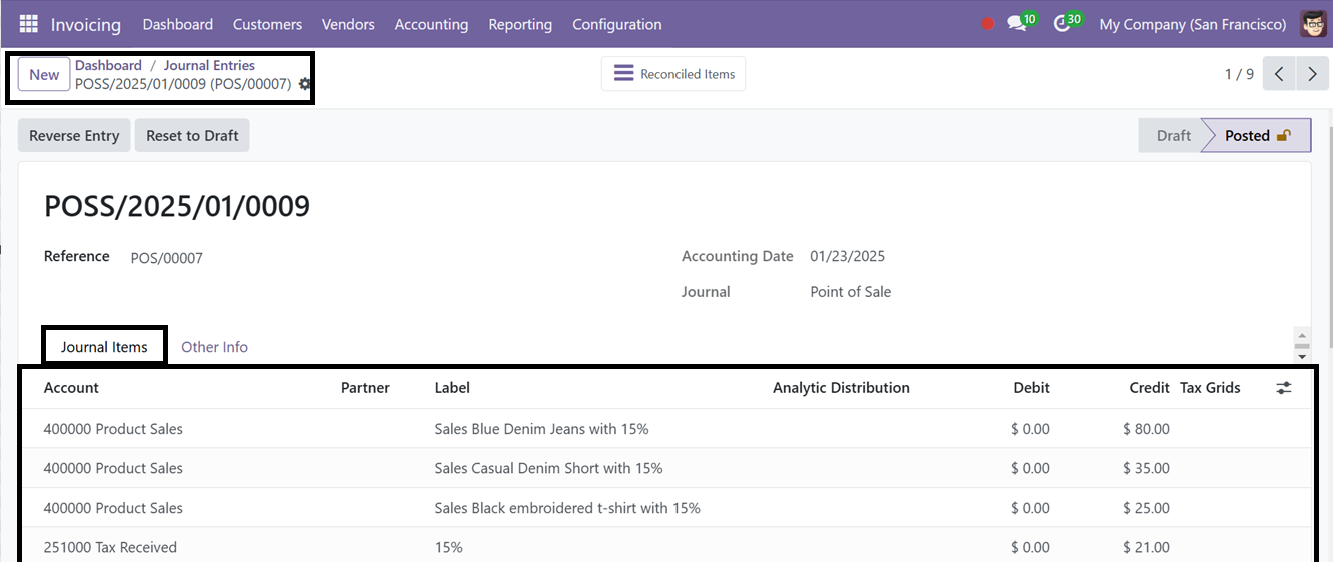Open the column options adjust icon
Viewport: 1333px width, 562px height.
(1284, 388)
